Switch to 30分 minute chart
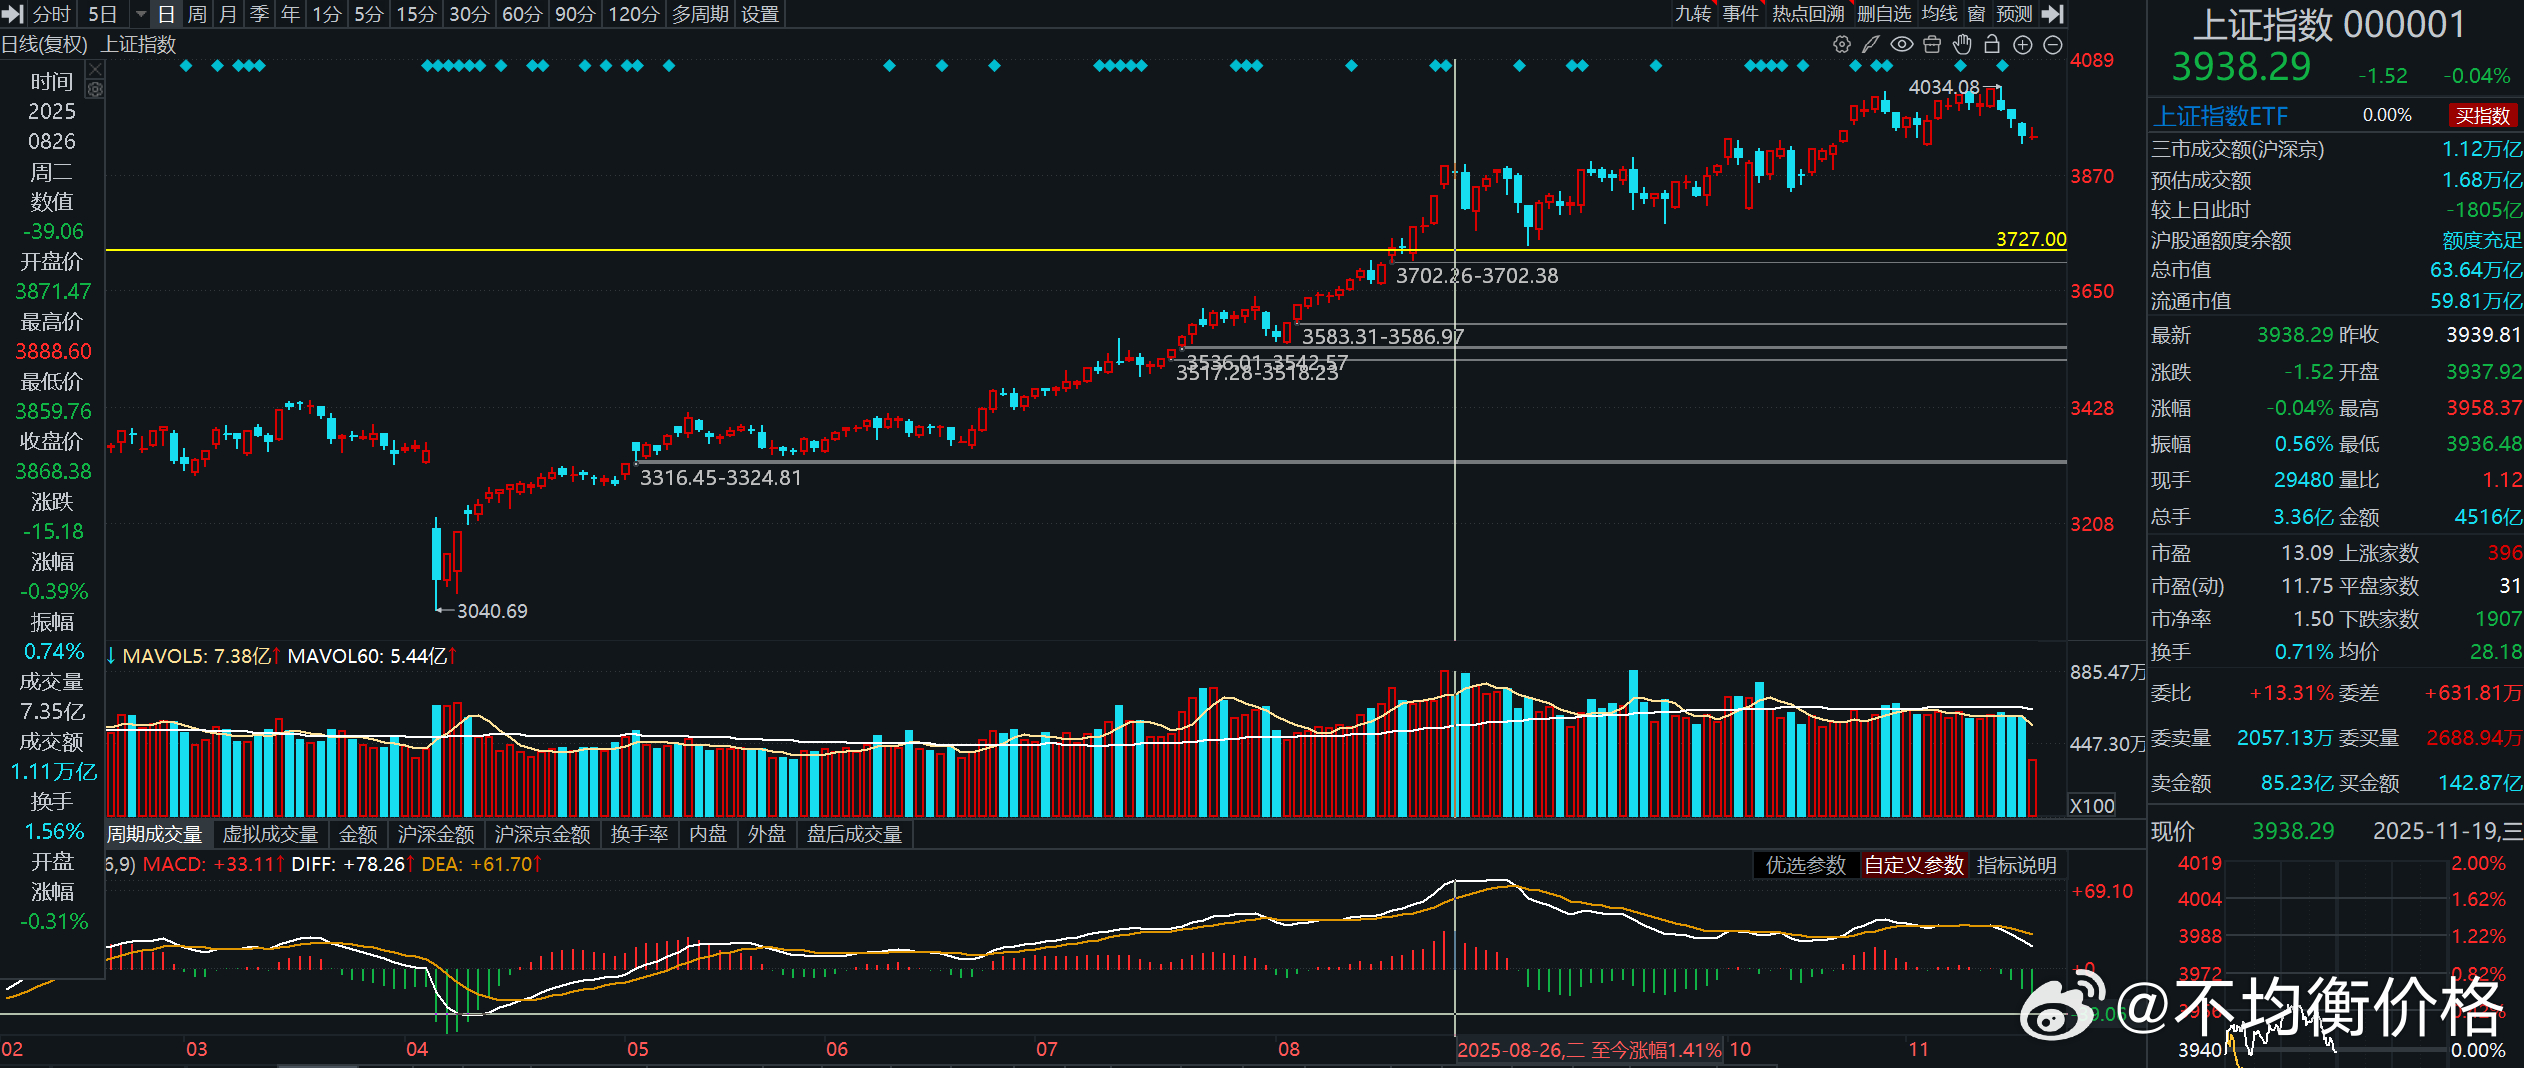The height and width of the screenshot is (1068, 2524). point(469,14)
